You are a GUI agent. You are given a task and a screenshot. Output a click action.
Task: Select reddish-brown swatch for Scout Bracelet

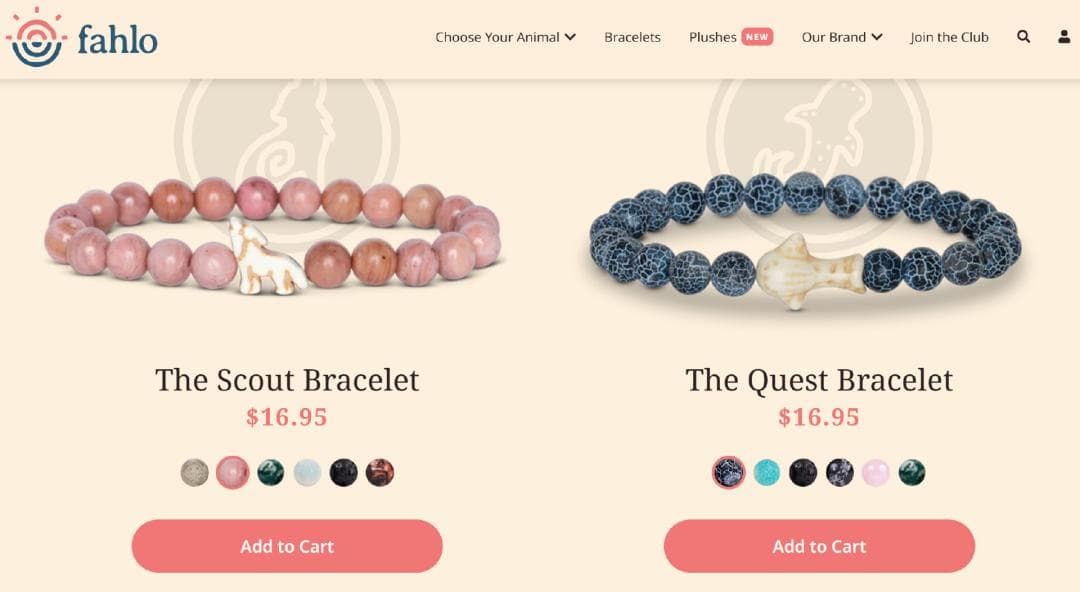[x=380, y=473]
